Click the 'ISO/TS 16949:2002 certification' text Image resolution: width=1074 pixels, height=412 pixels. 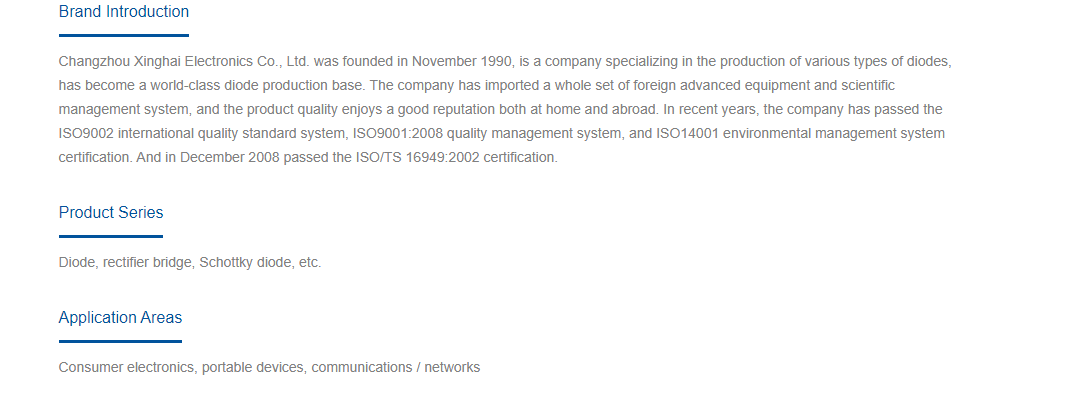[457, 157]
